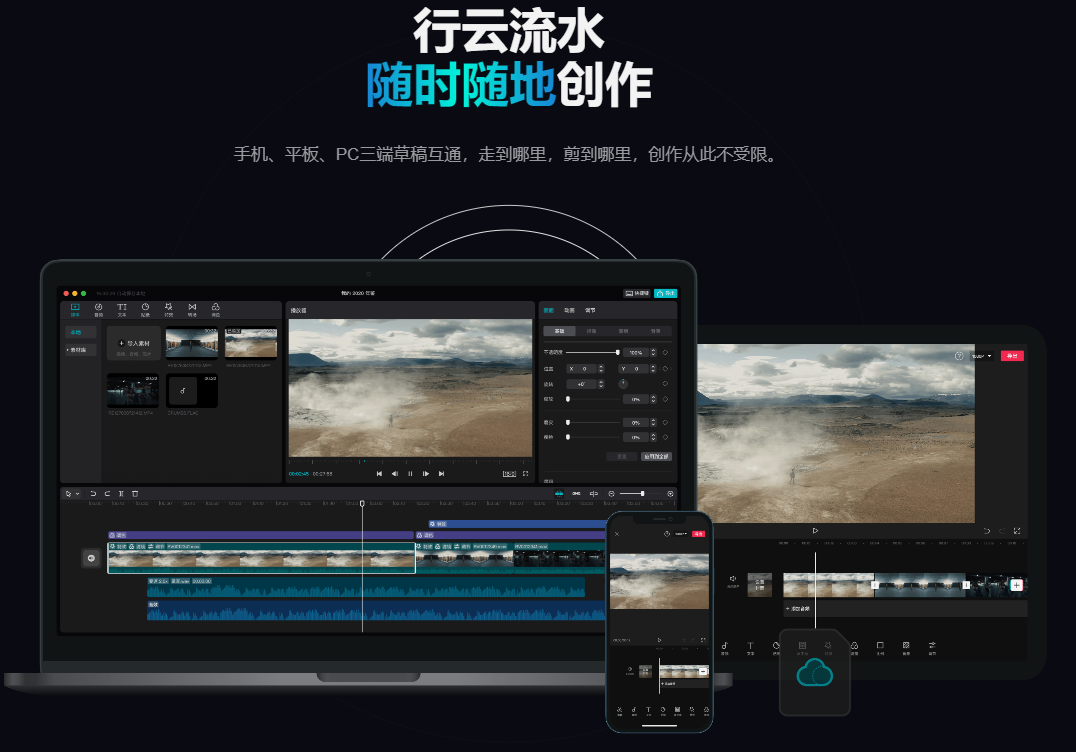Click the 应用到全部 apply to all button
The width and height of the screenshot is (1076, 752).
[x=656, y=456]
